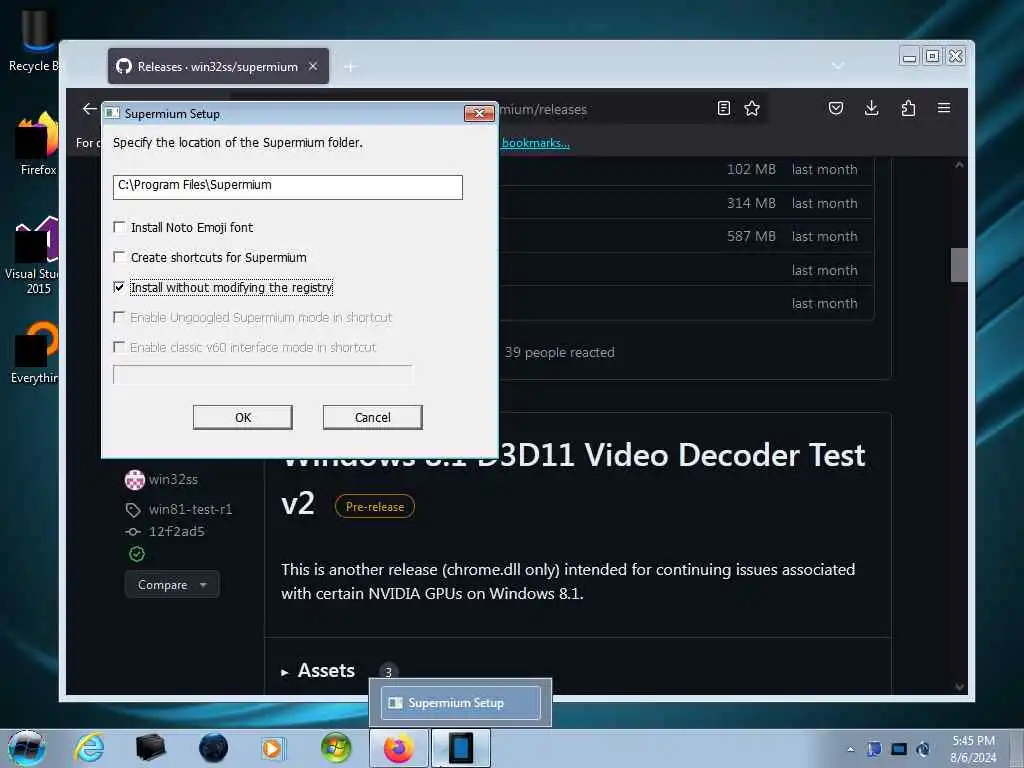Click the Supermium Setup taskbar preview

click(460, 703)
